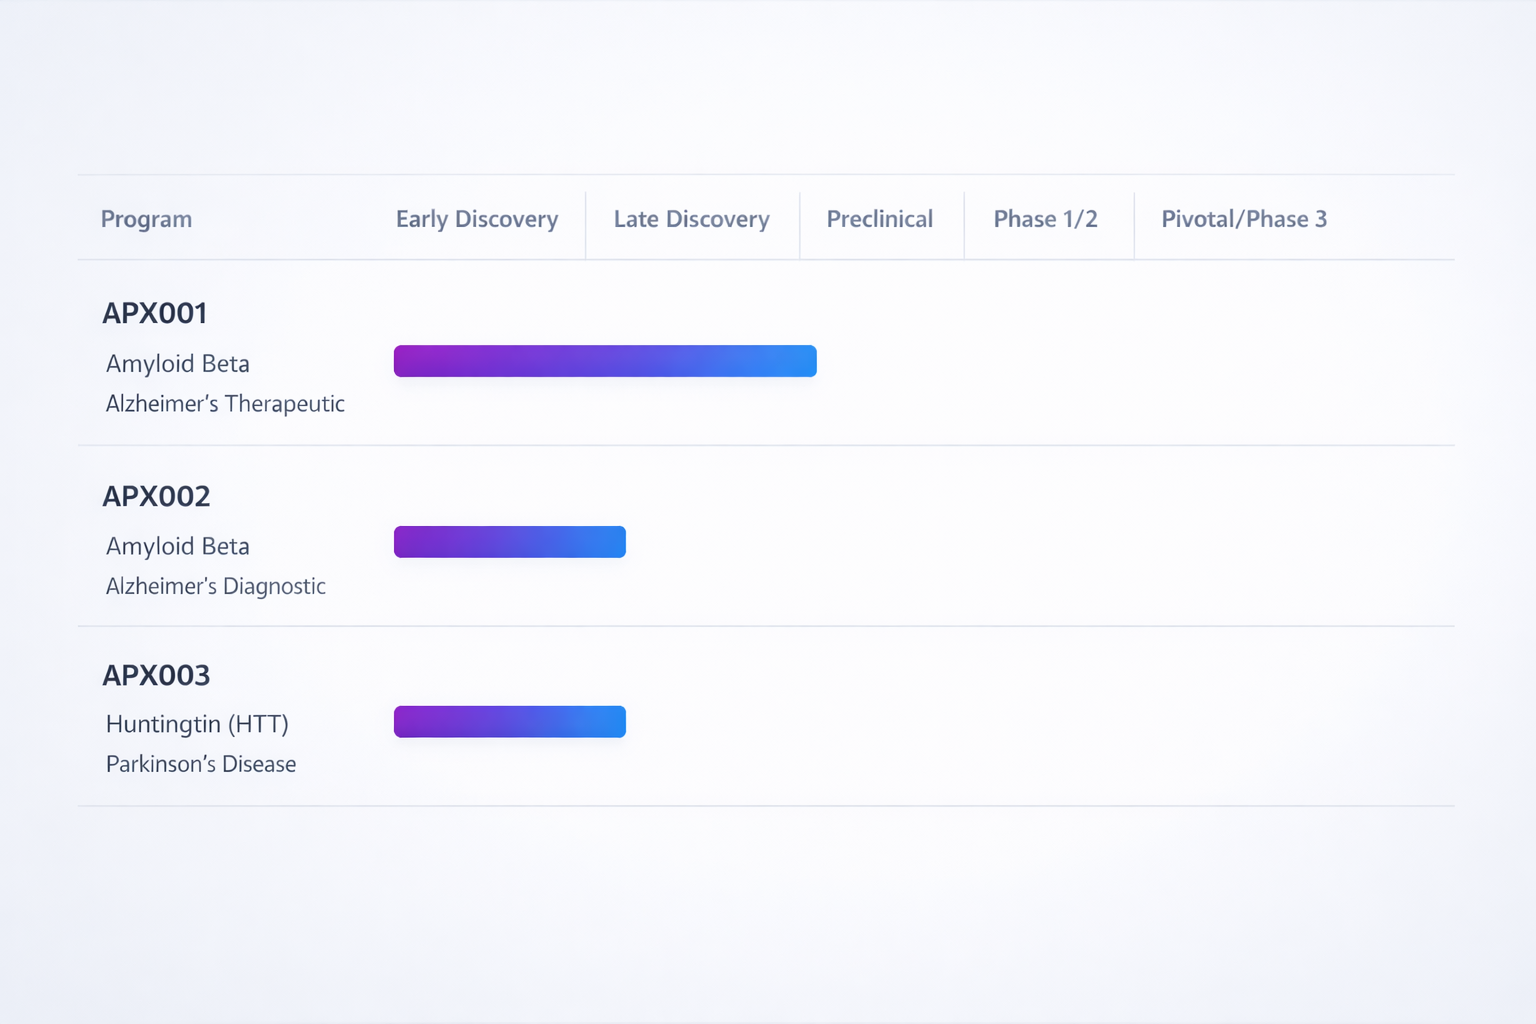Select the Alzheimer's Therapeutic label

225,403
